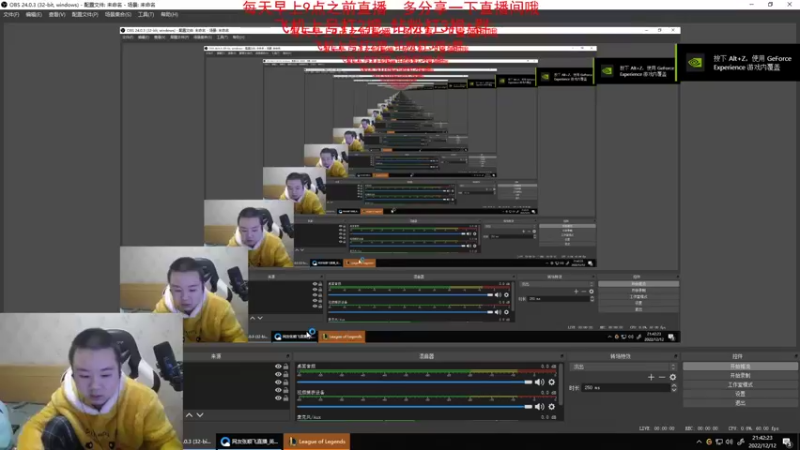Pop out the 混音器 mixer dock panel
The width and height of the screenshot is (800, 450).
click(x=562, y=356)
